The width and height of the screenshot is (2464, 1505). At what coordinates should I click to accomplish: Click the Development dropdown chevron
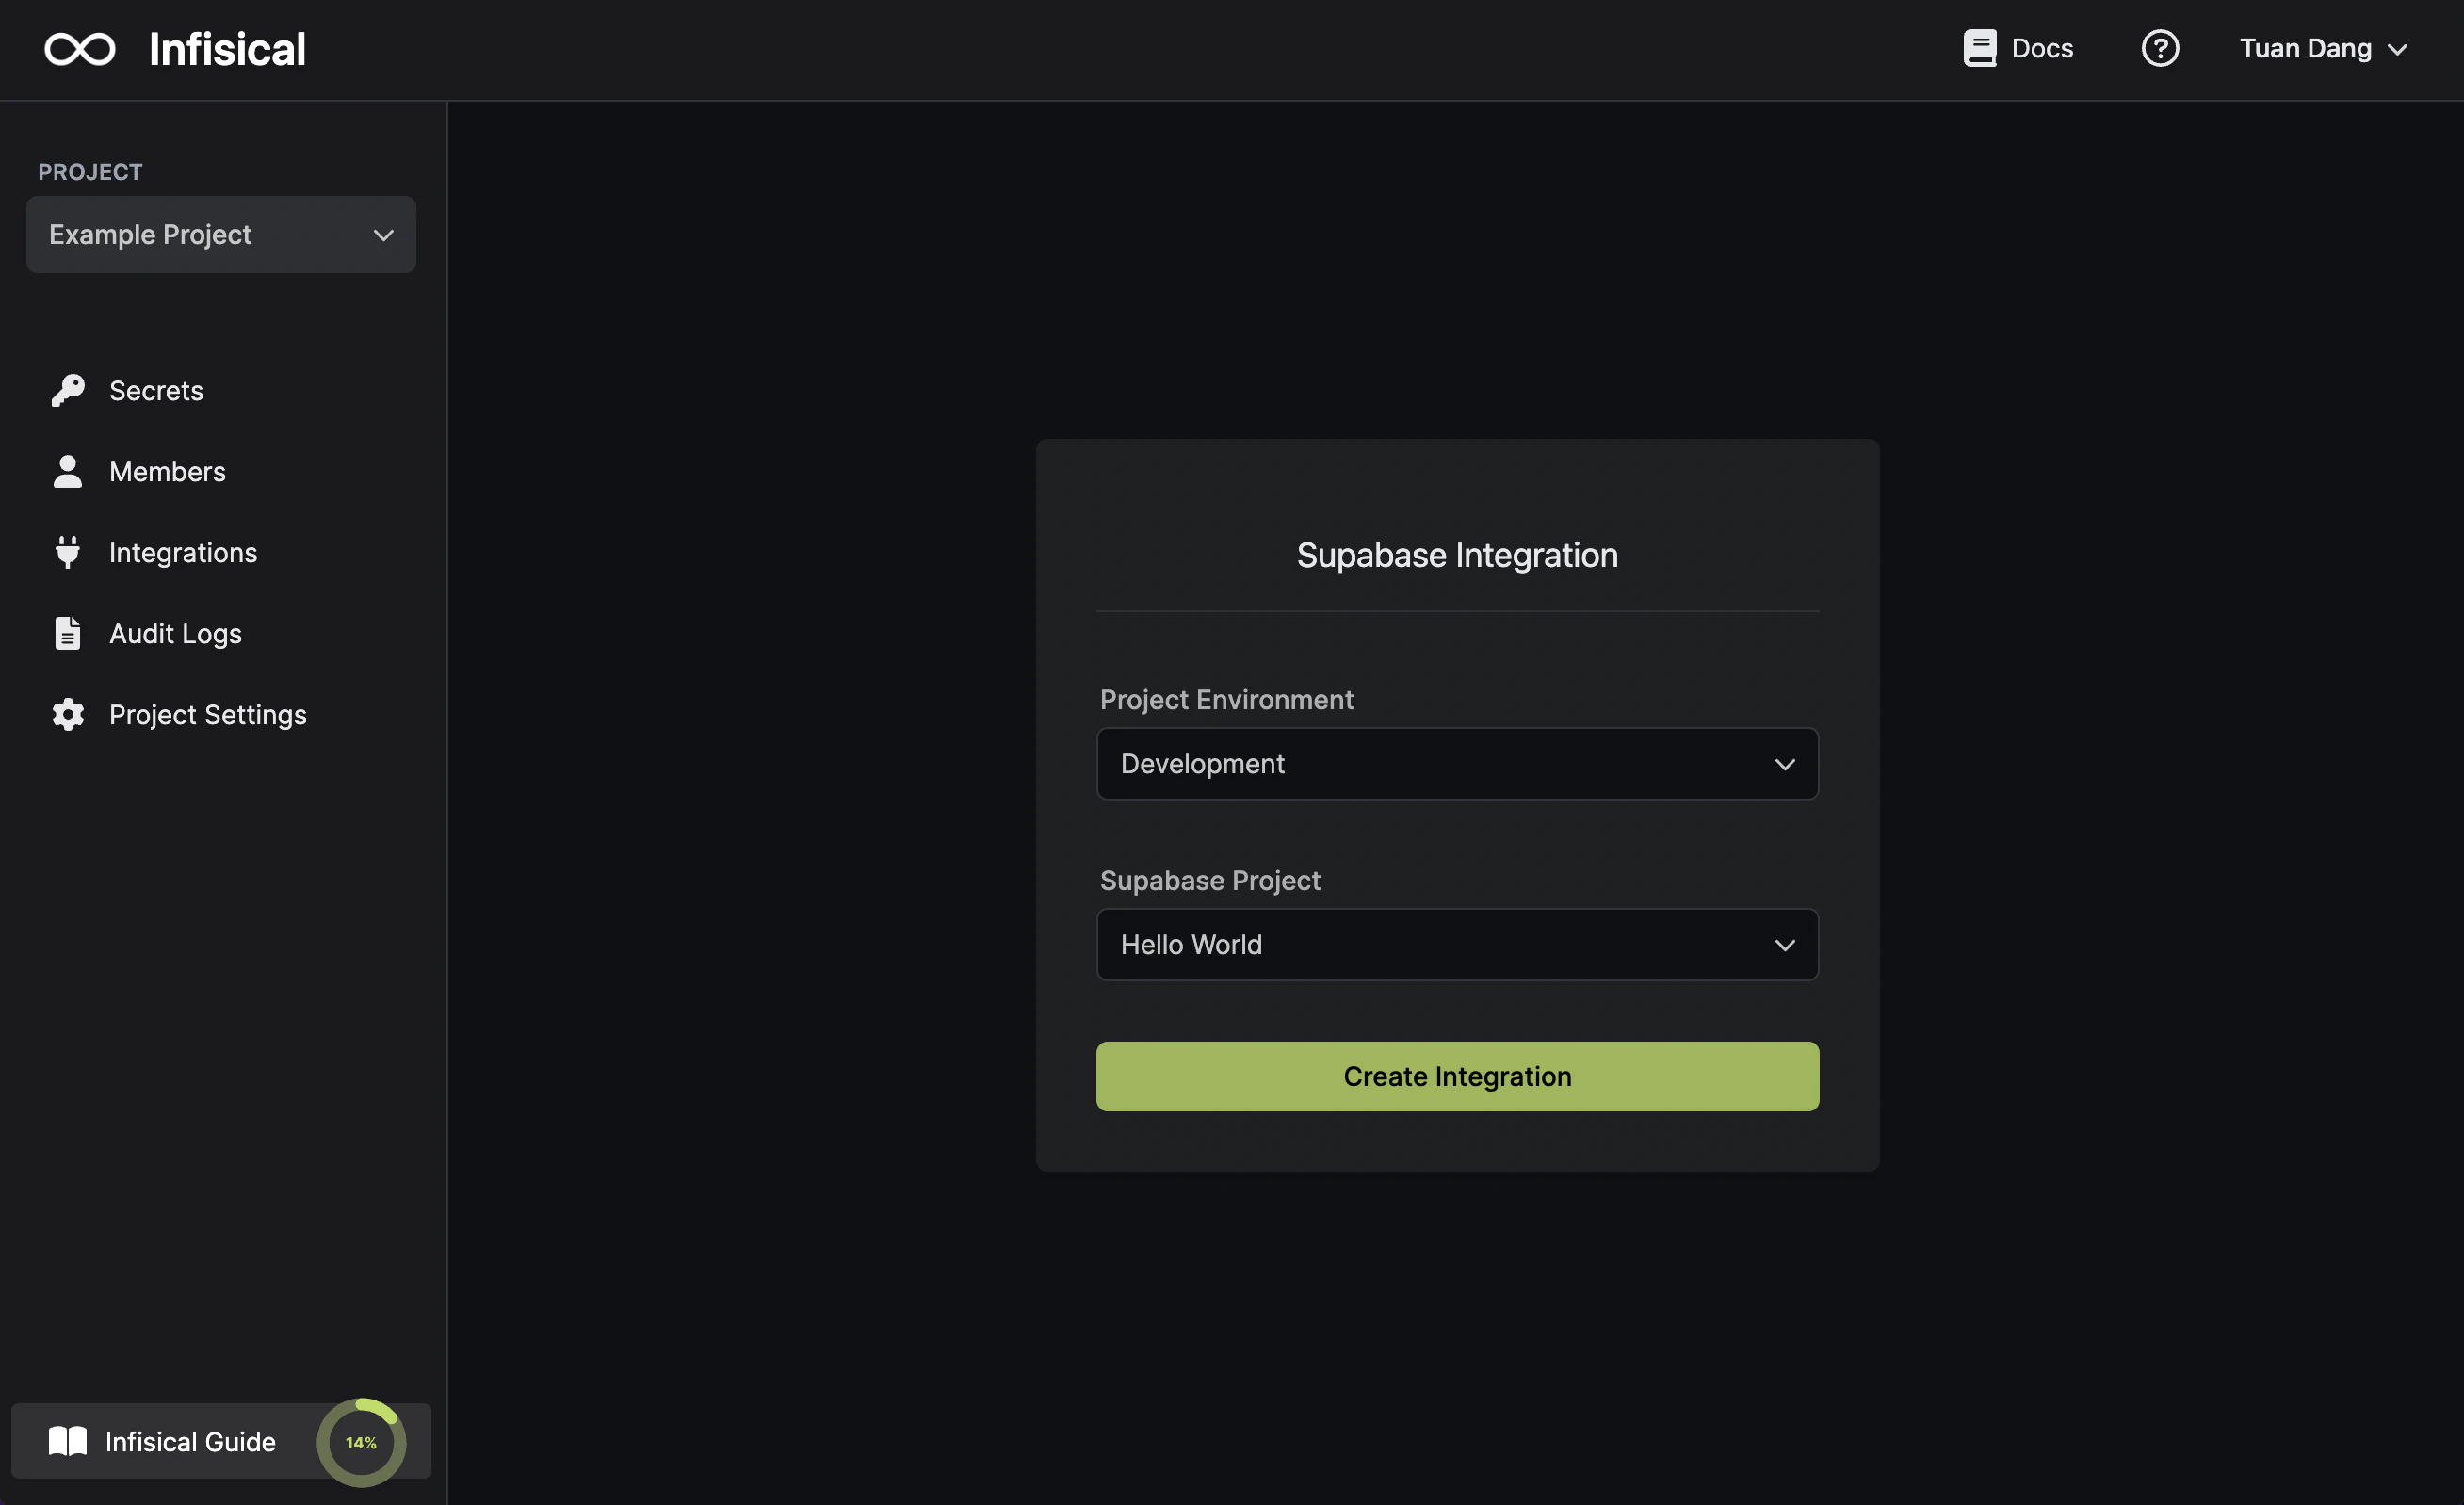[x=1784, y=764]
